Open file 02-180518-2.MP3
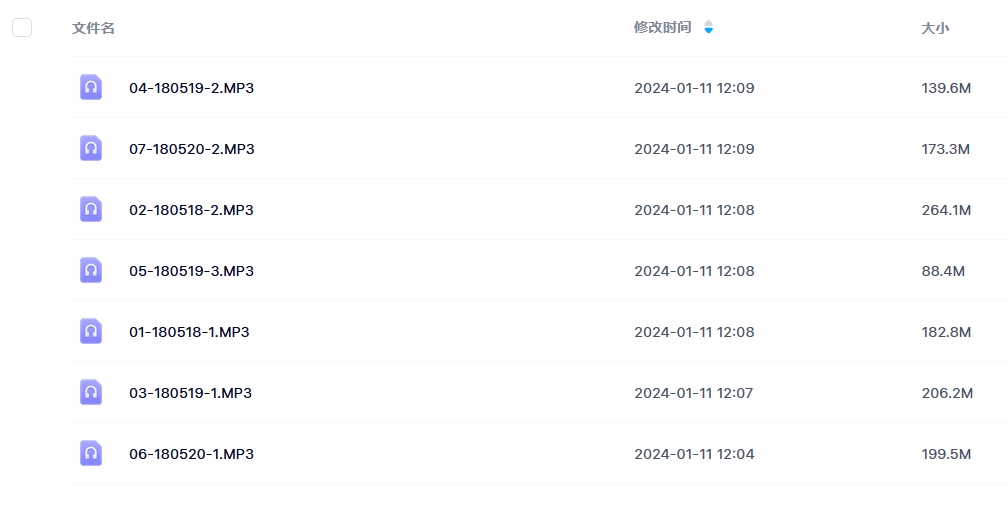Image resolution: width=1008 pixels, height=506 pixels. coord(192,210)
